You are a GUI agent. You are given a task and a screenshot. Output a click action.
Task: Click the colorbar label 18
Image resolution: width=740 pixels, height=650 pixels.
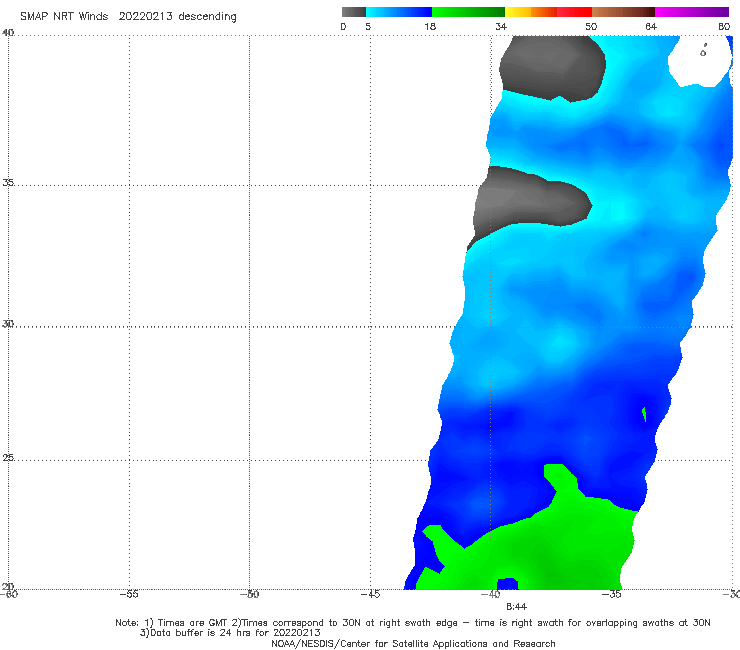point(430,26)
